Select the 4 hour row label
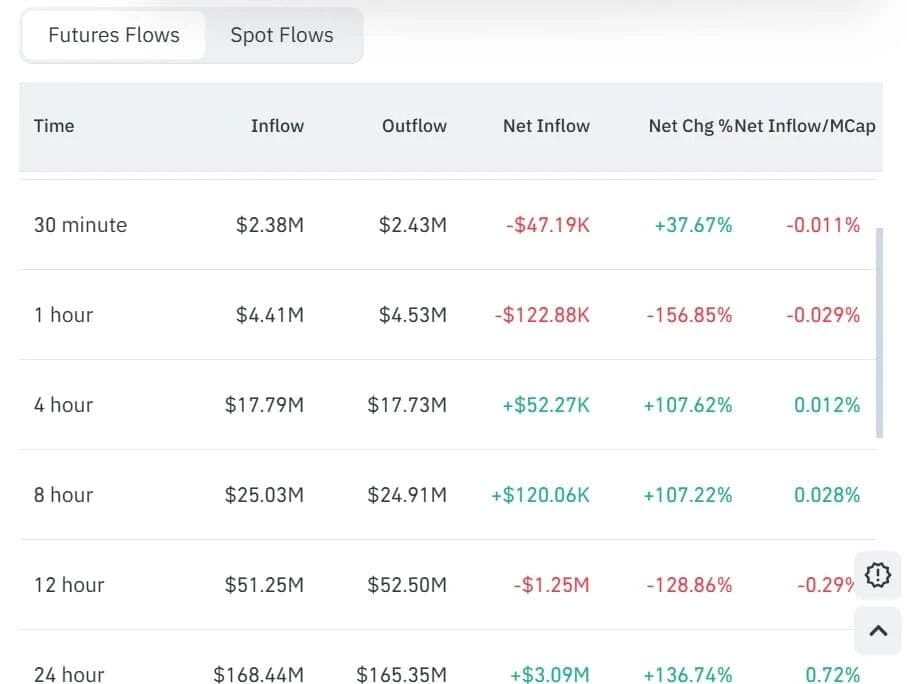Screen dimensions: 907x684 pyautogui.click(x=63, y=405)
